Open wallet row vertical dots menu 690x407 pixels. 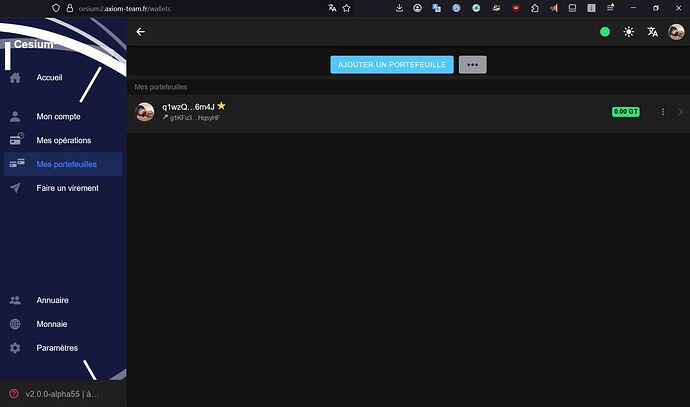662,112
